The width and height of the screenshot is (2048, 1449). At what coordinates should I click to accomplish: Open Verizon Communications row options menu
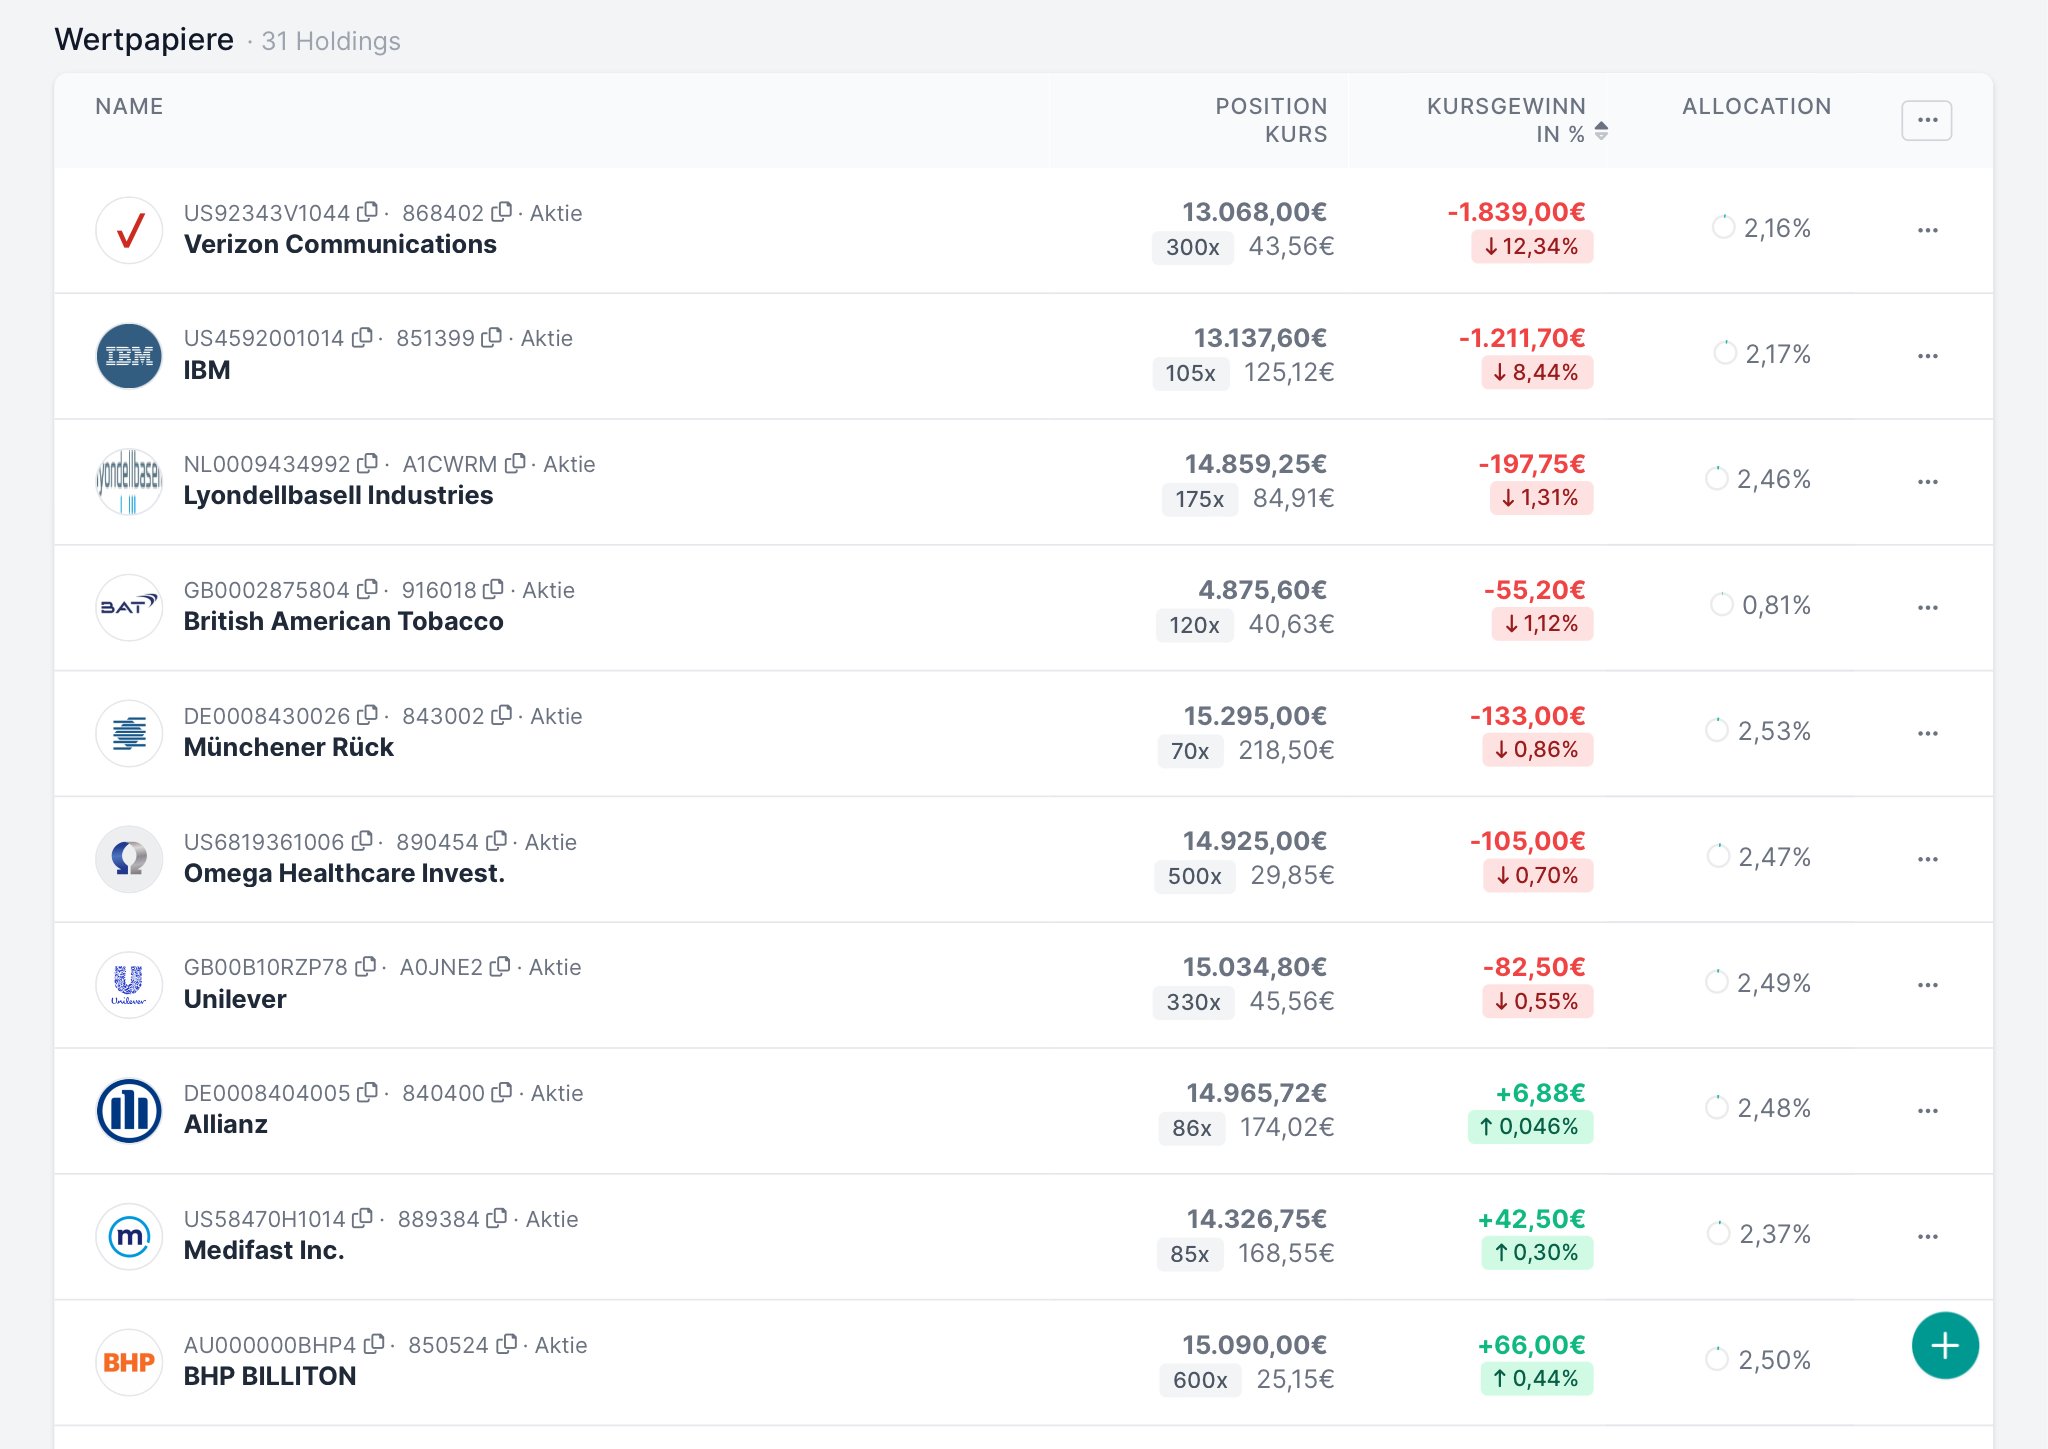tap(1927, 231)
